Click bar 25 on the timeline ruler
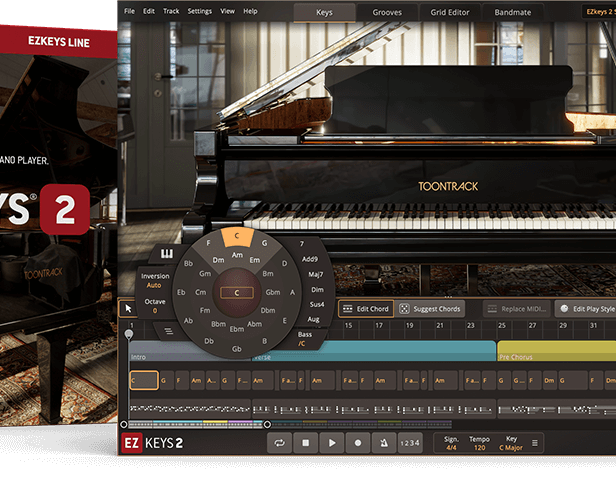The height and width of the screenshot is (488, 616). (502, 325)
